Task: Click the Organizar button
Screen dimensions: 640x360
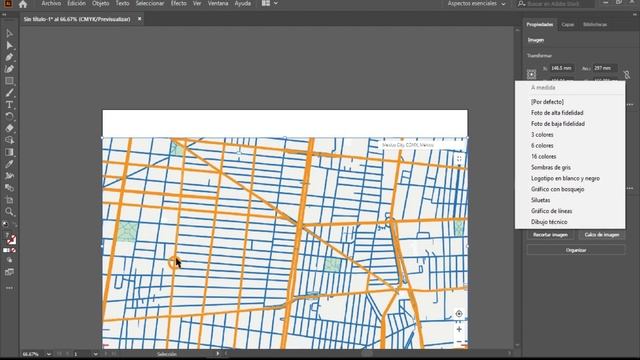Action: pos(576,250)
